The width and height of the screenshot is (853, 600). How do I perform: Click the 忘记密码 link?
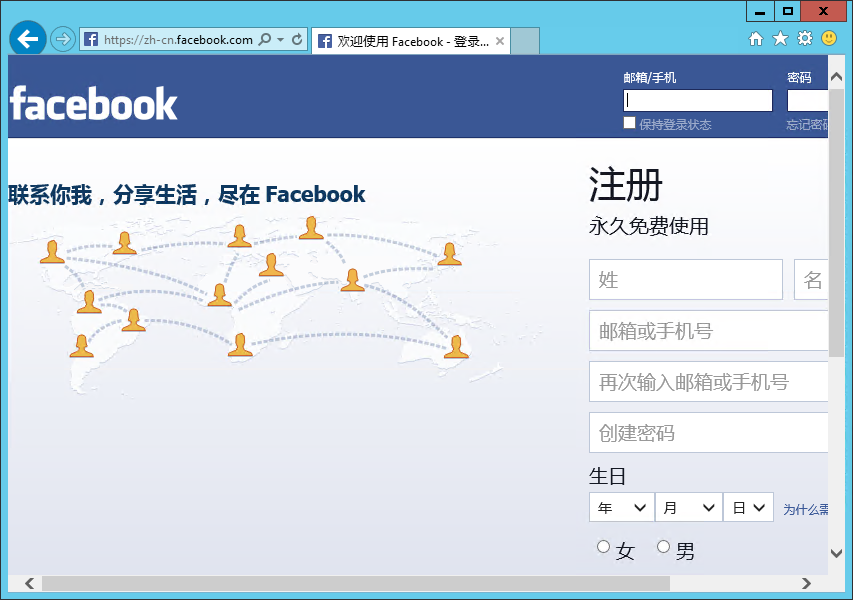click(807, 125)
